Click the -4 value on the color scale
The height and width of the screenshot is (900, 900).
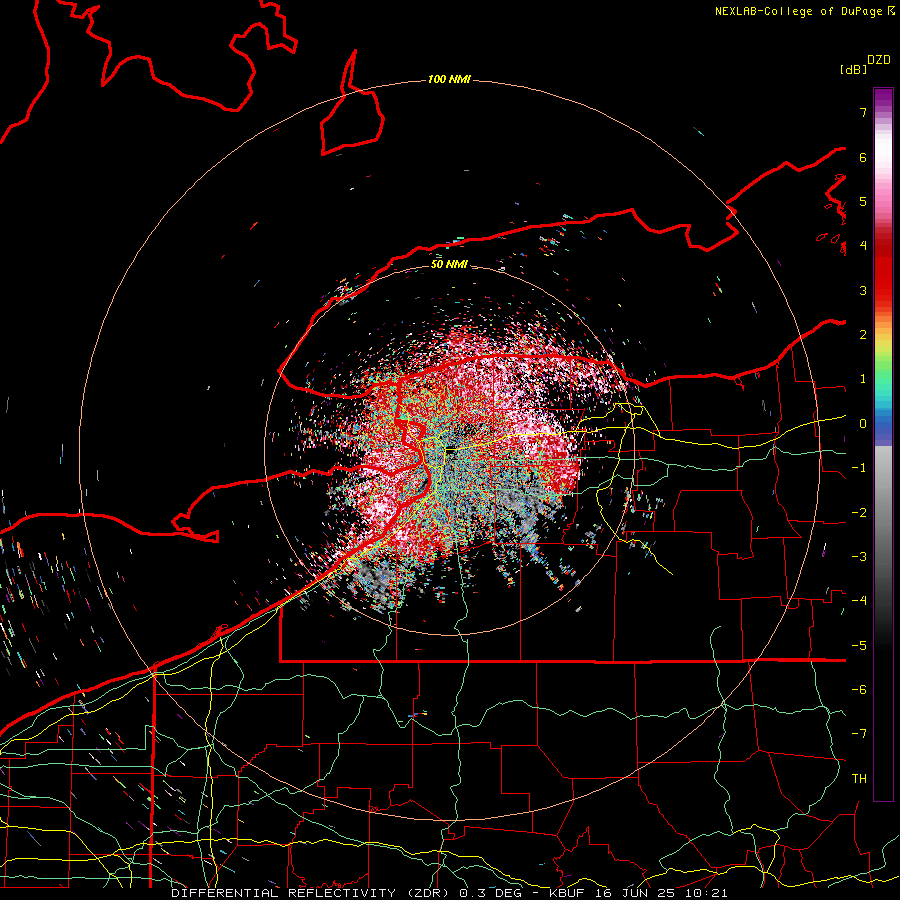(859, 601)
